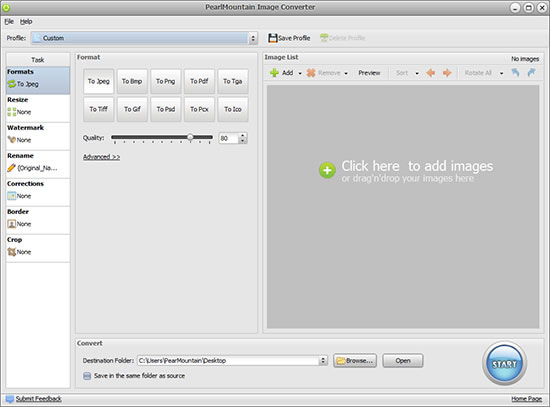Select the To Png format button
Screen dimensions: 550x407
coord(166,81)
